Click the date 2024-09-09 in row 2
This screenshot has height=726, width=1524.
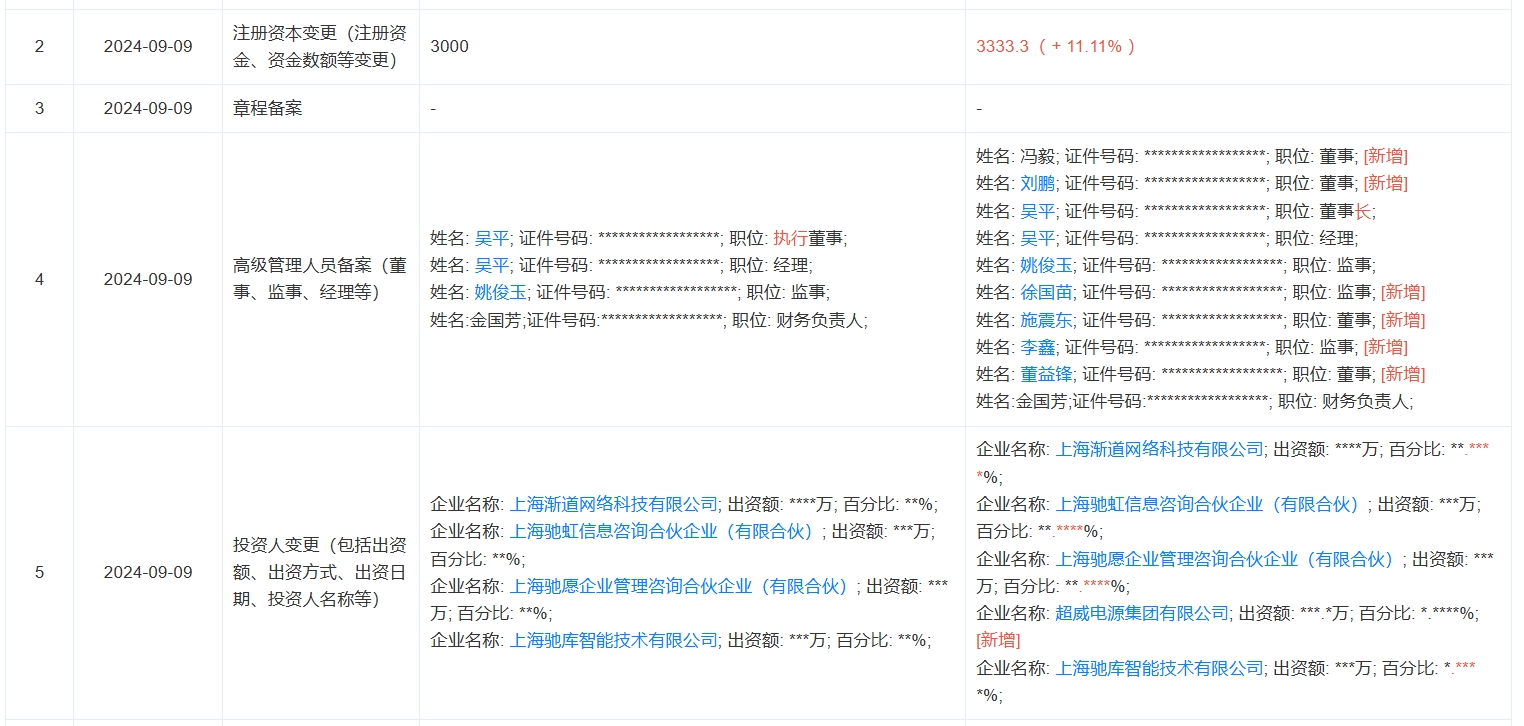pos(148,47)
